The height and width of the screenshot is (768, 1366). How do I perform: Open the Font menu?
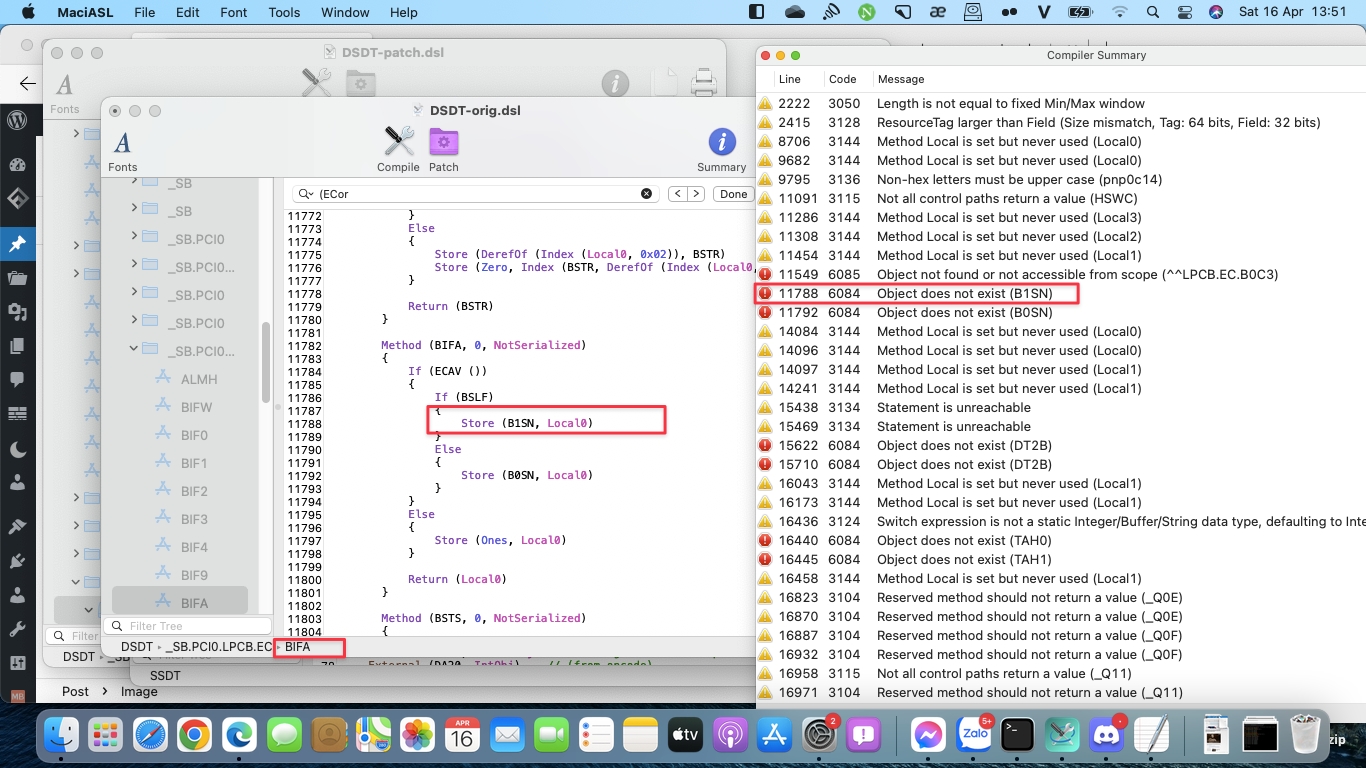pos(234,12)
